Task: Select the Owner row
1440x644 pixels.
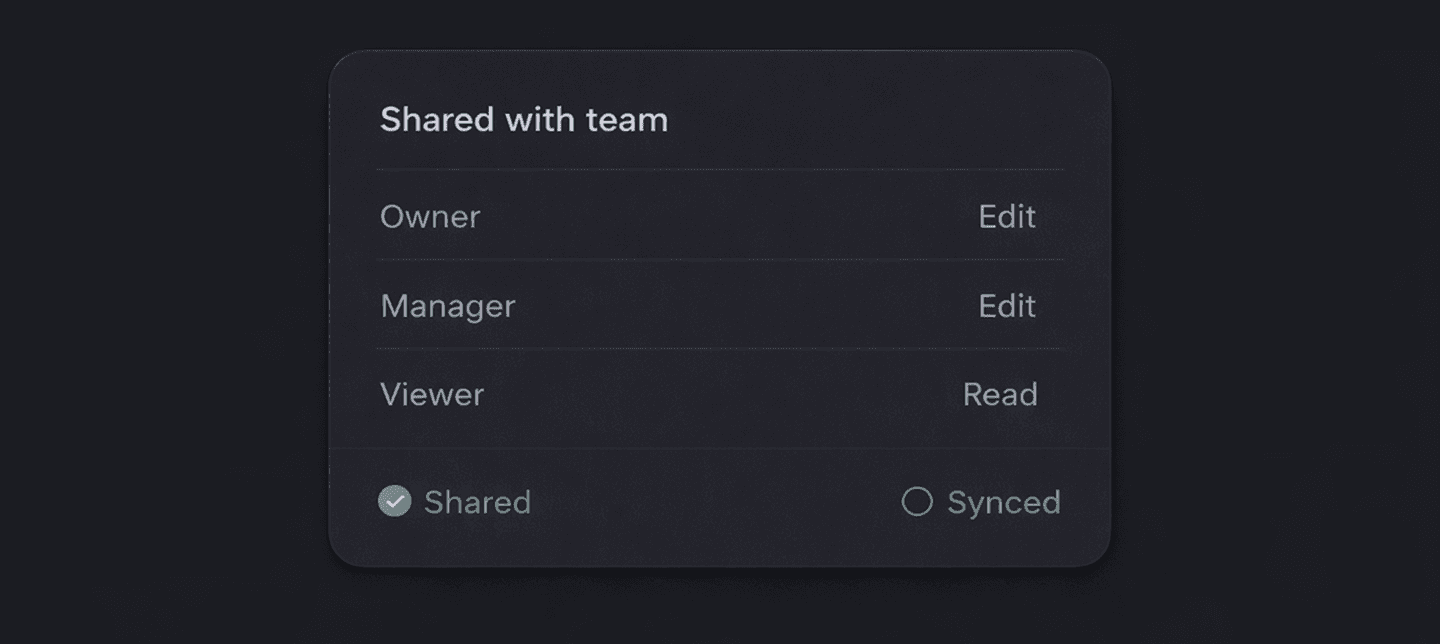Action: 718,217
